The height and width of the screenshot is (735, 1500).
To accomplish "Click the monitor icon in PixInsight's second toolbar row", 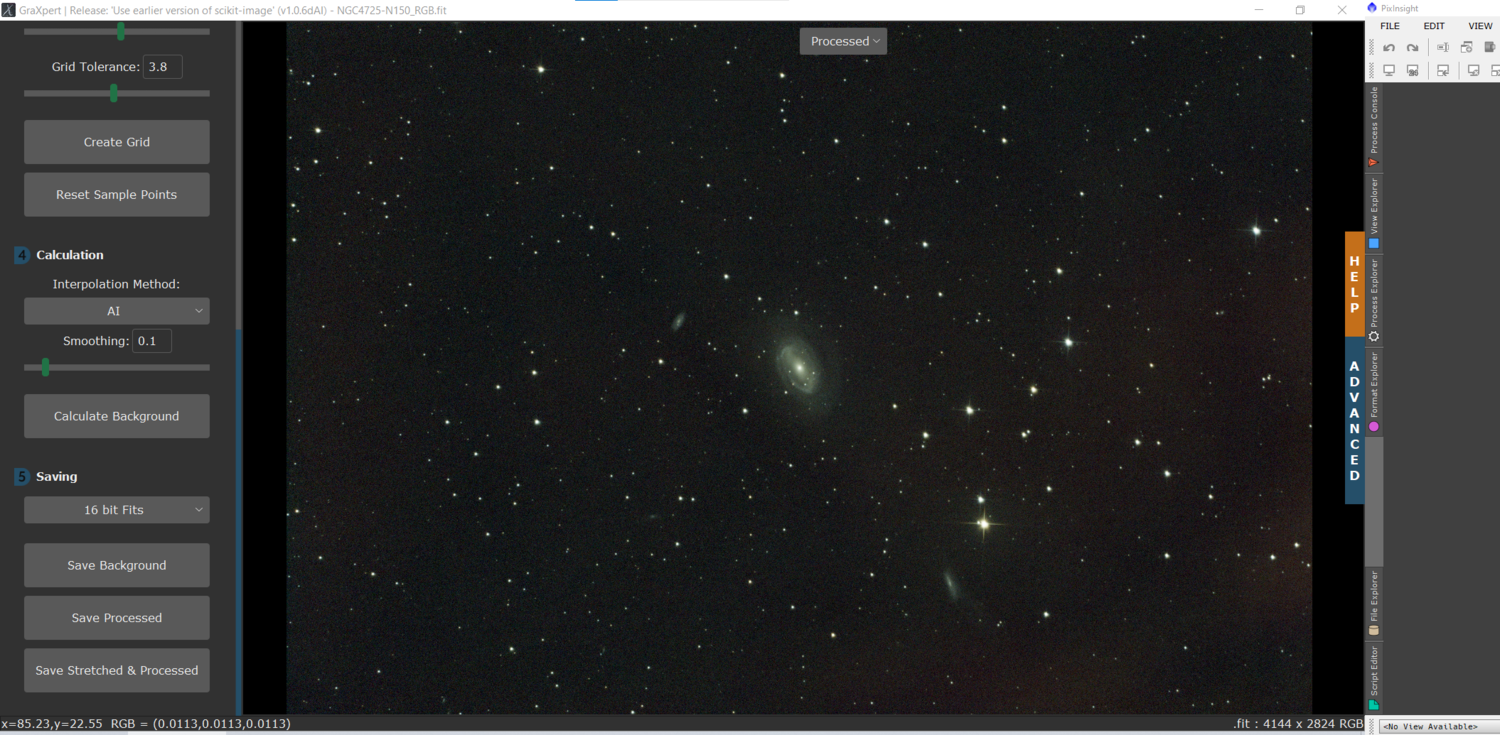I will (1389, 70).
